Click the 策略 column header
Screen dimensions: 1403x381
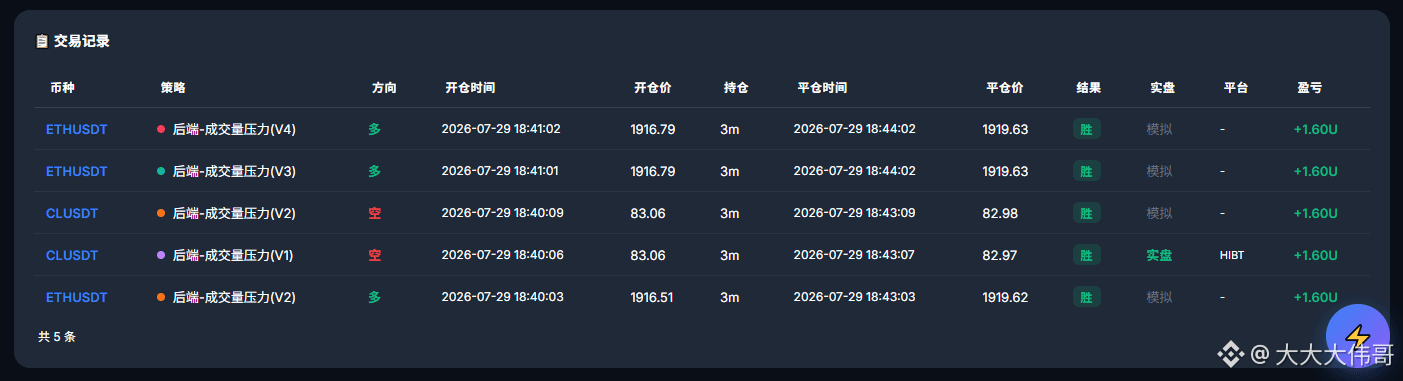[x=173, y=88]
